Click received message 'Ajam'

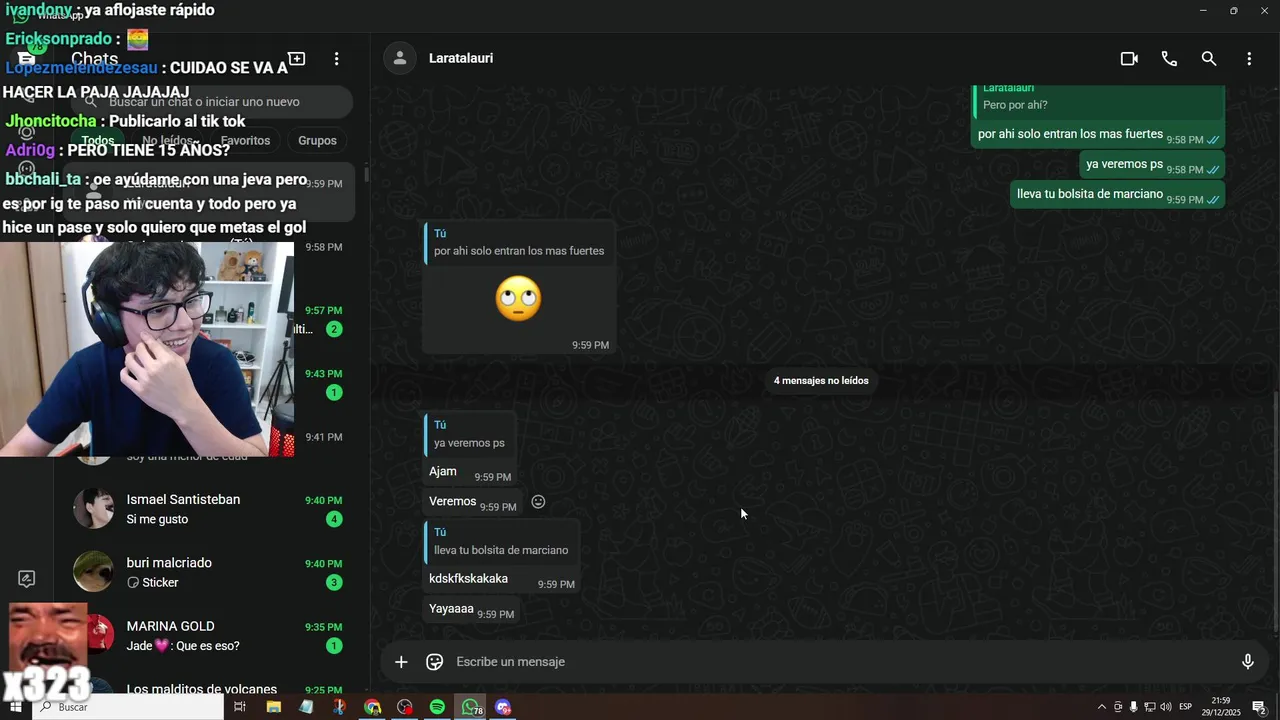pos(443,472)
